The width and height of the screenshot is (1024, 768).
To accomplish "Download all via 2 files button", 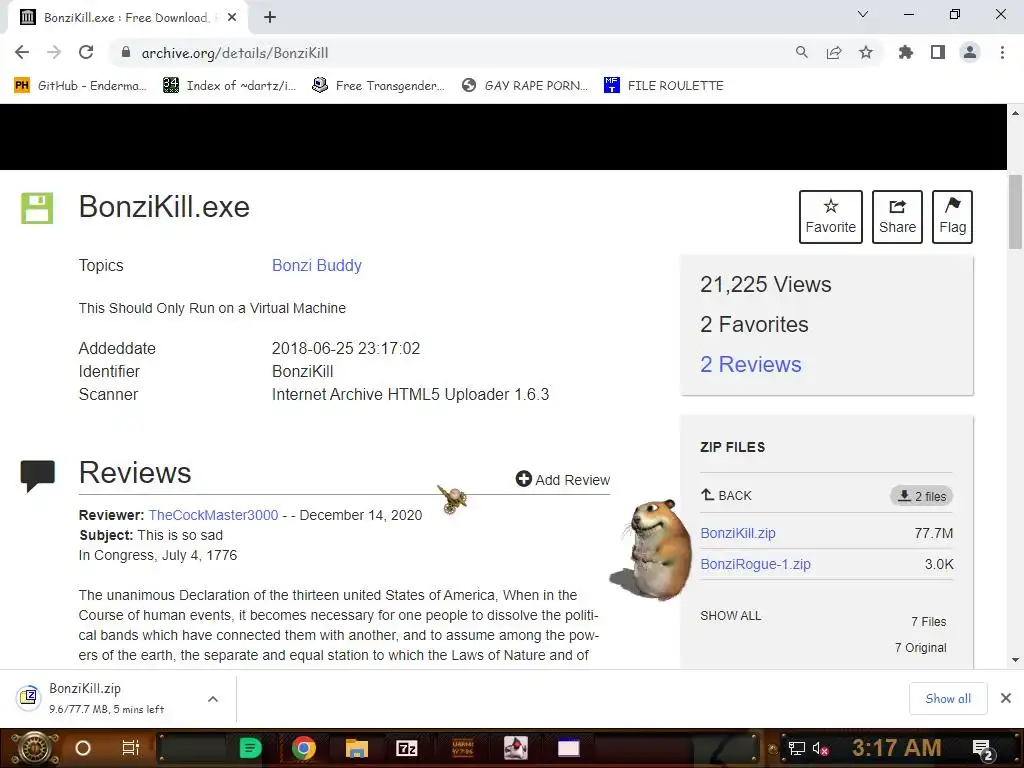I will point(921,496).
